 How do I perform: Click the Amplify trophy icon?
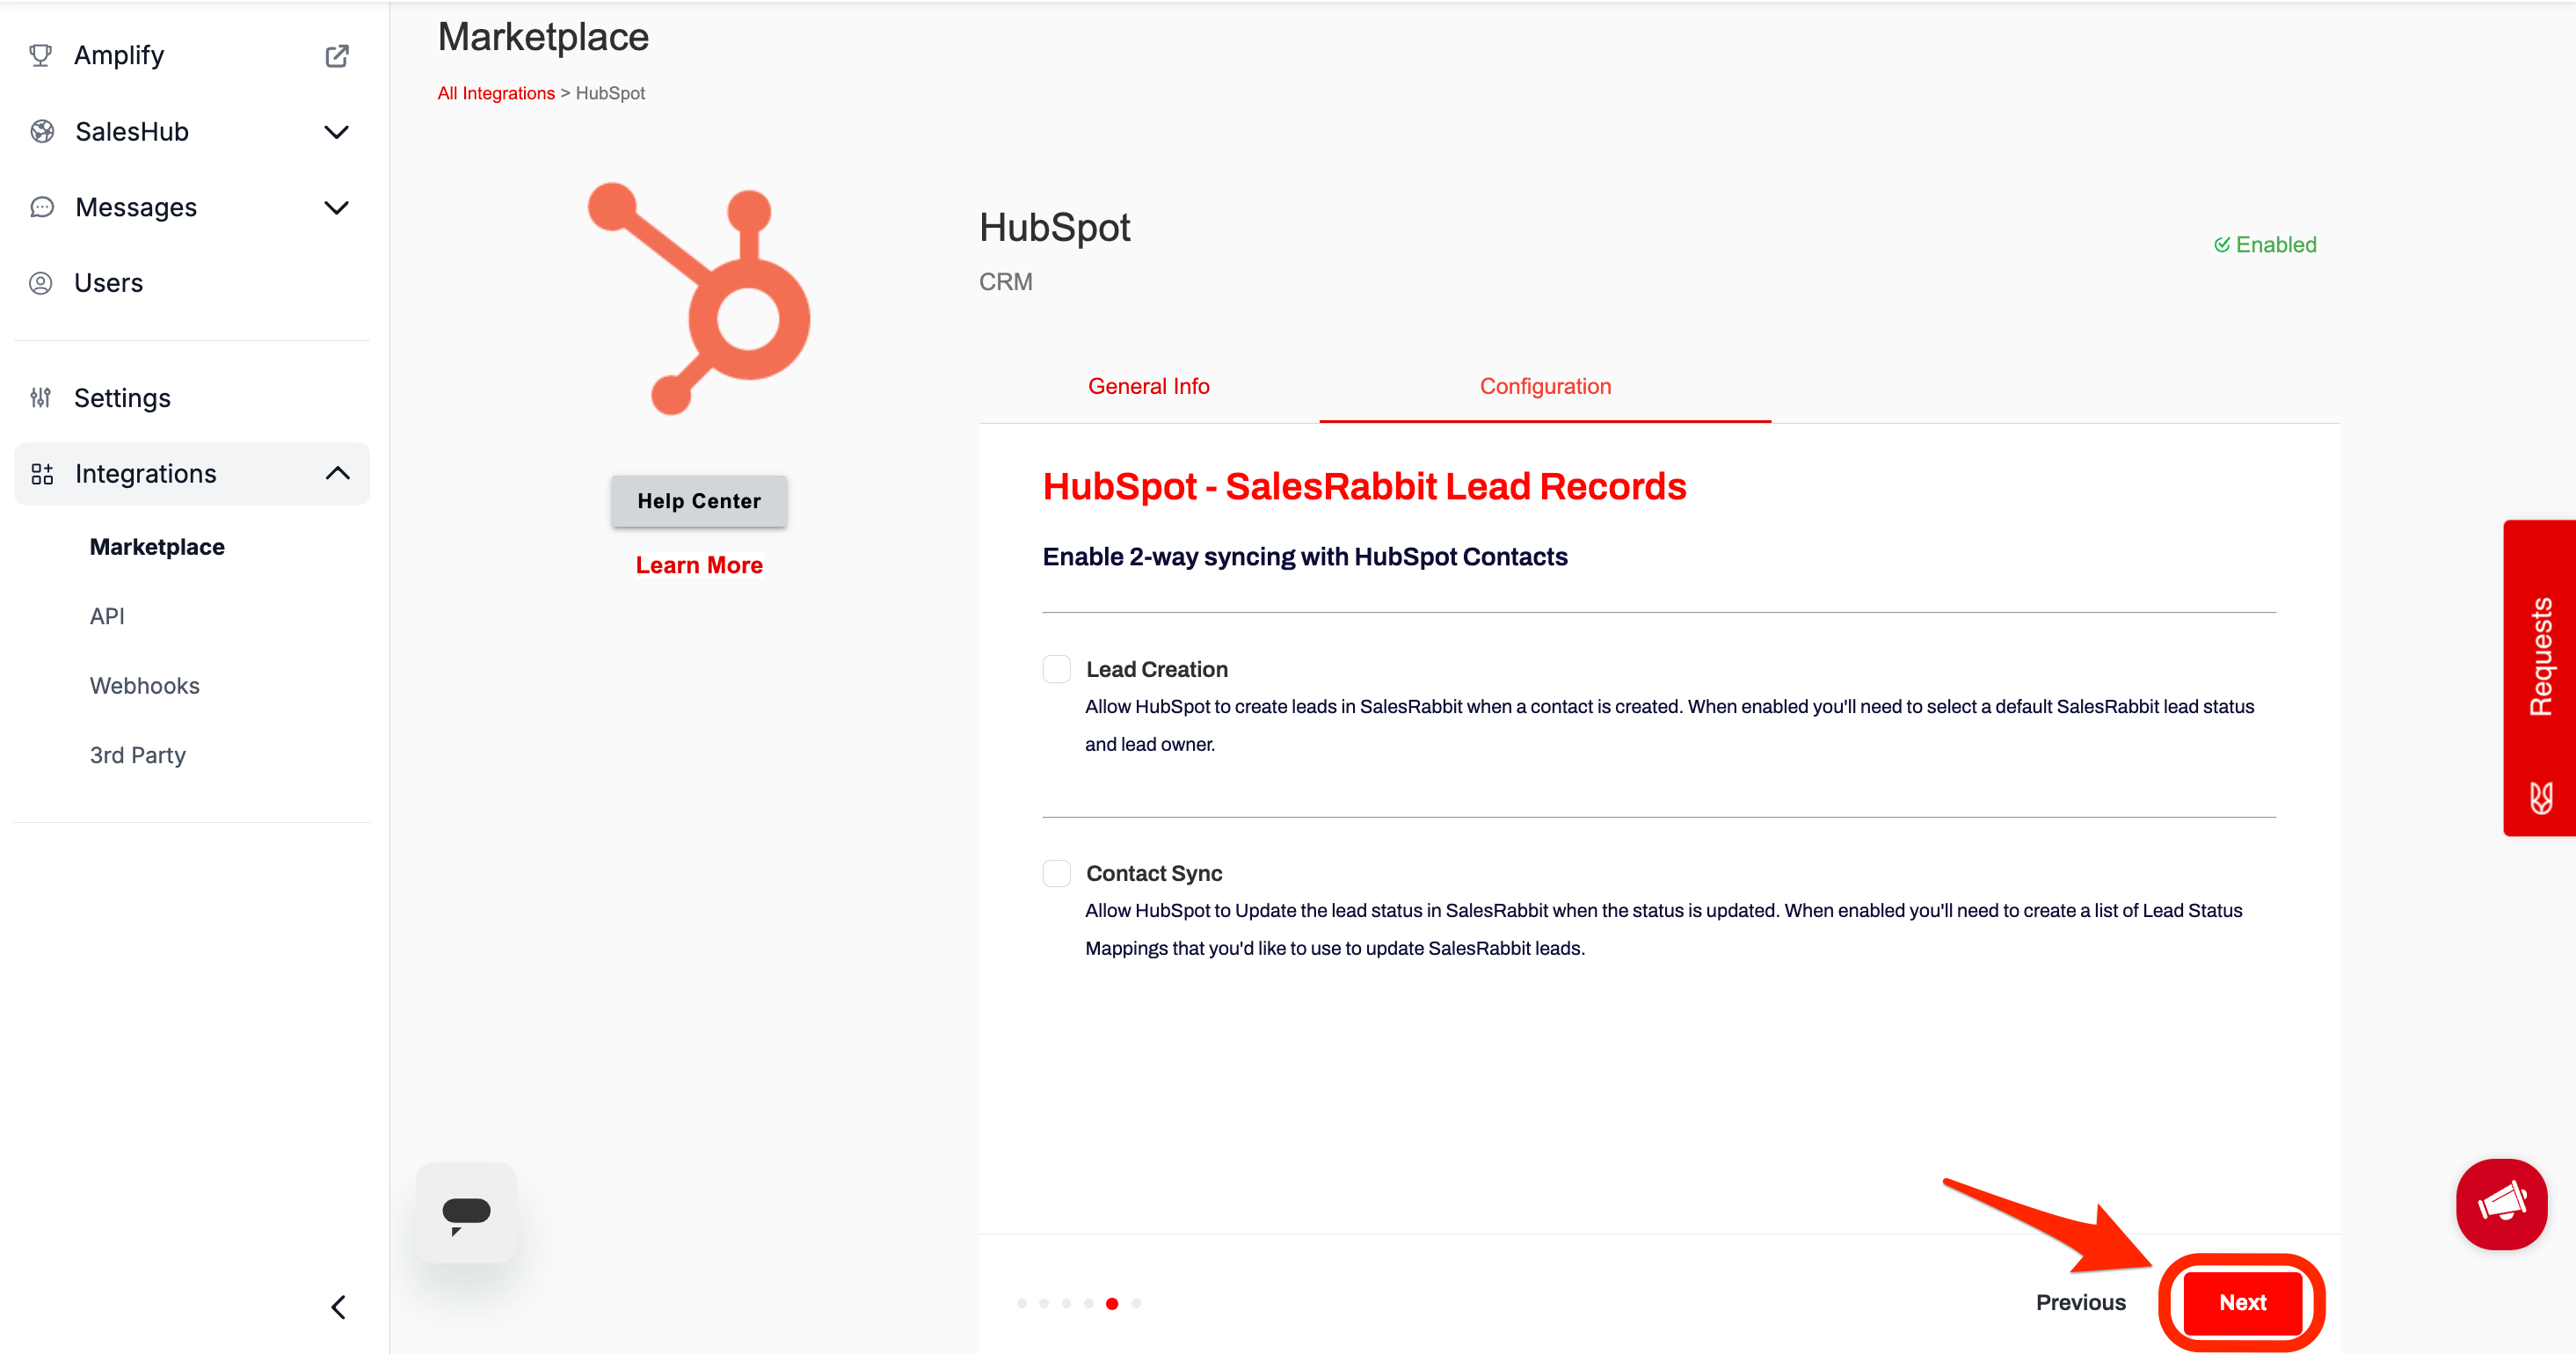[x=40, y=55]
